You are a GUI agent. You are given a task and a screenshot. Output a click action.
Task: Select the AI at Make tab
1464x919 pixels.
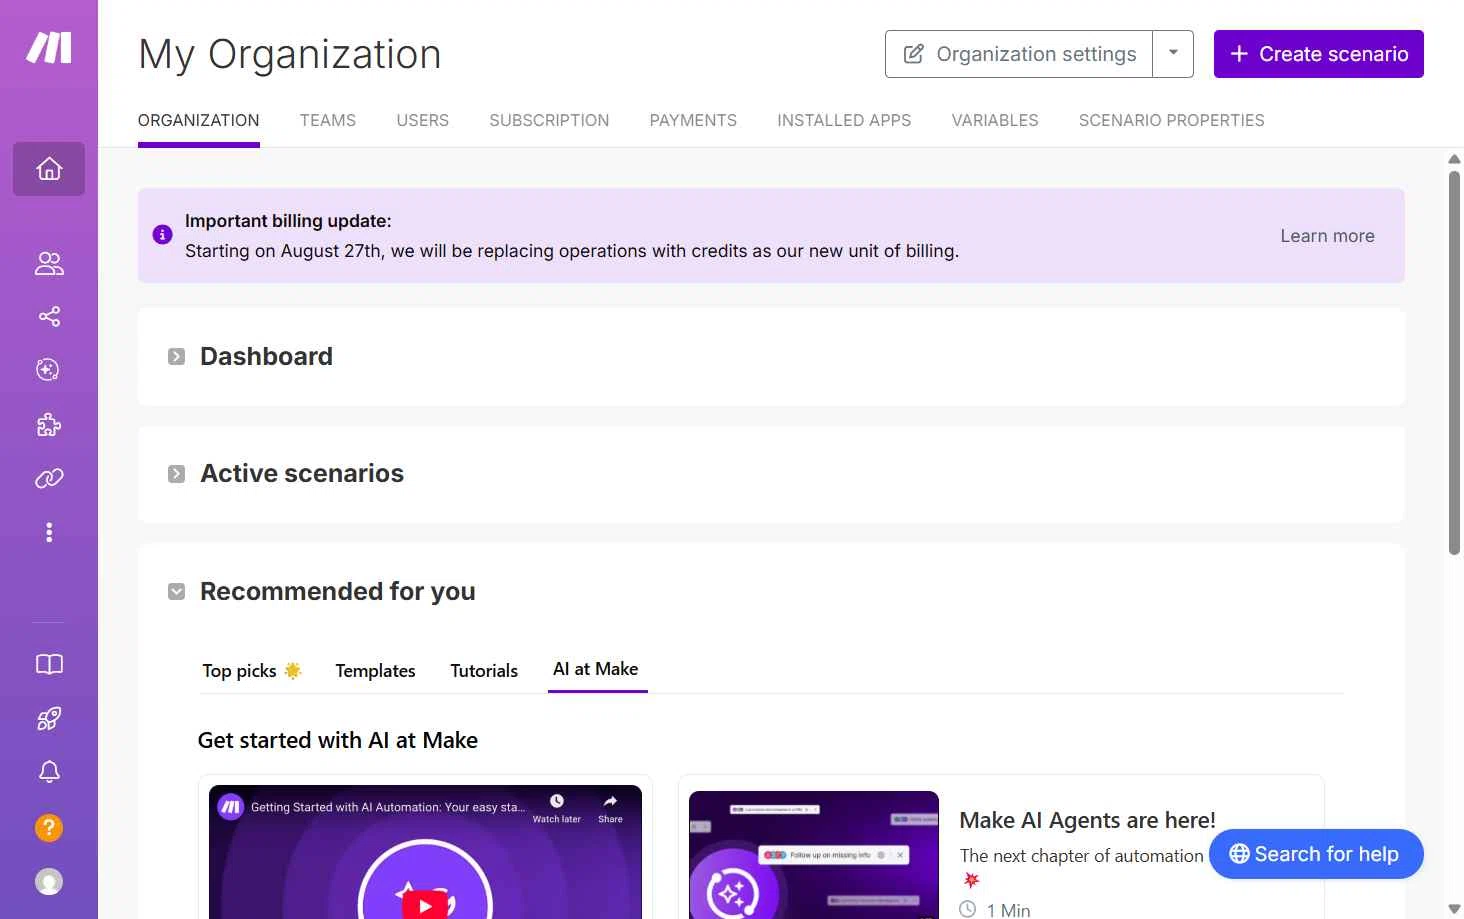coord(596,669)
